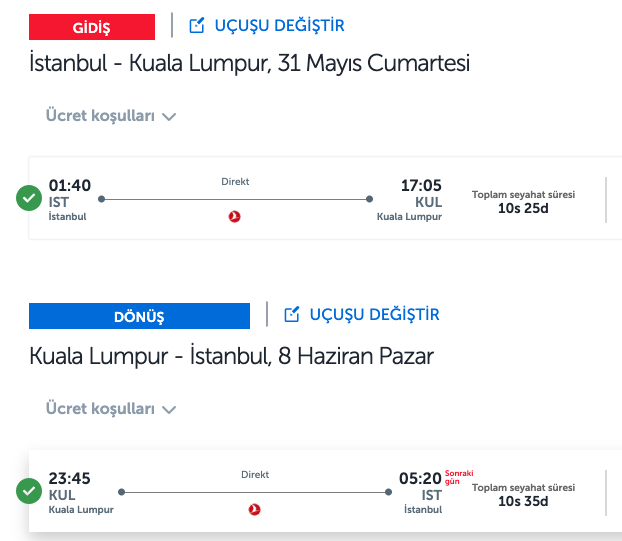This screenshot has width=622, height=541.
Task: Click the edit icon beside outbound UÇUŞU DEĞİŞTİR
Action: point(197,25)
